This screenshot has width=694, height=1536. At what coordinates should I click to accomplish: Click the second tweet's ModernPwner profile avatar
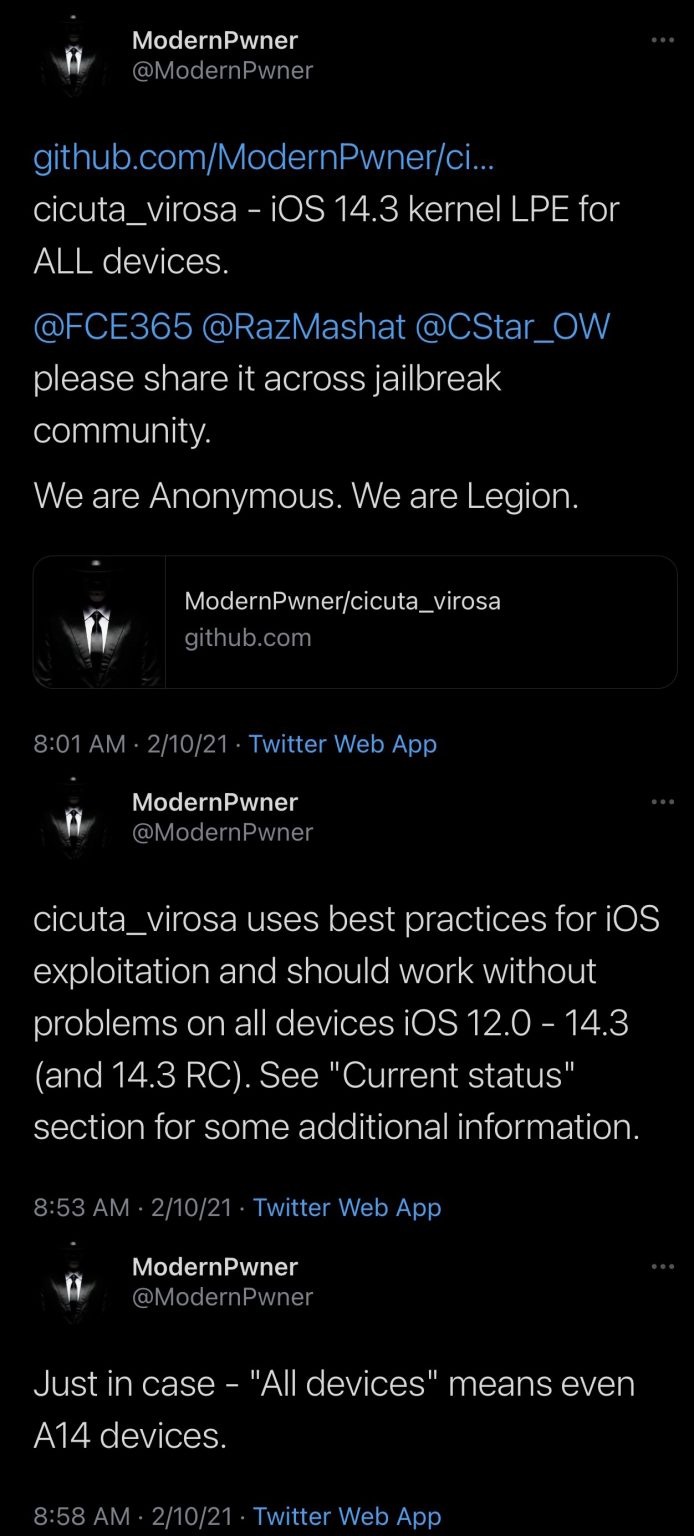coord(72,818)
